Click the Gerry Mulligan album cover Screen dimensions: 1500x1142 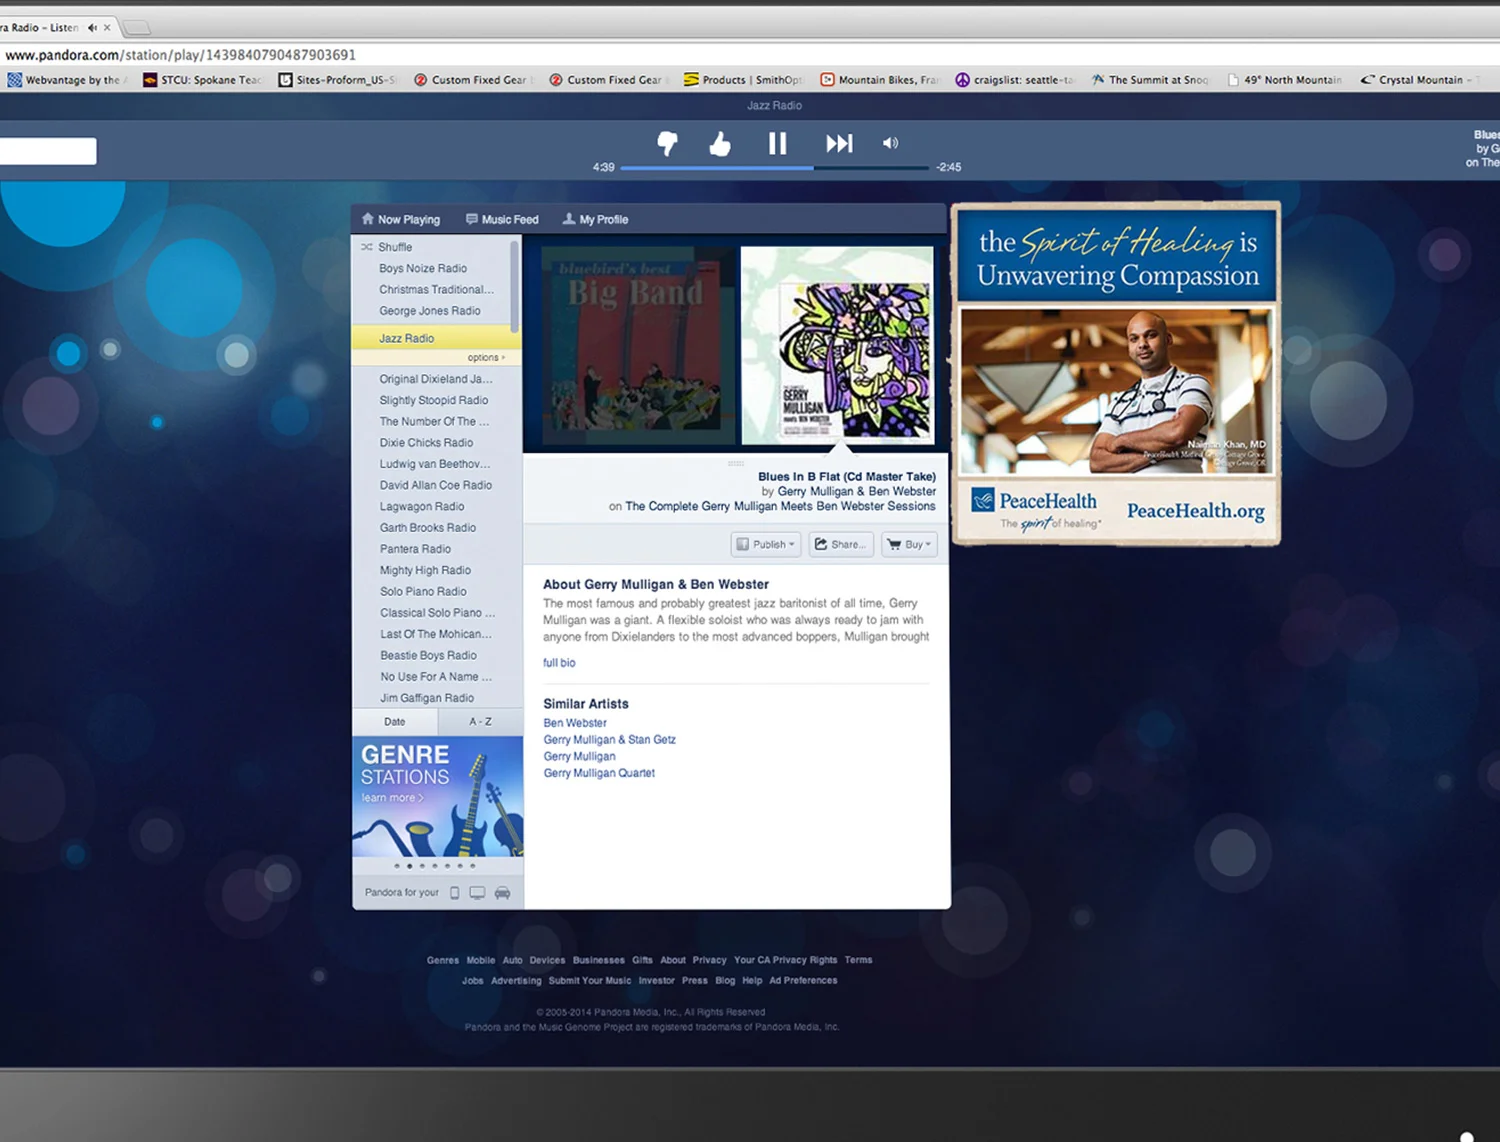click(838, 345)
